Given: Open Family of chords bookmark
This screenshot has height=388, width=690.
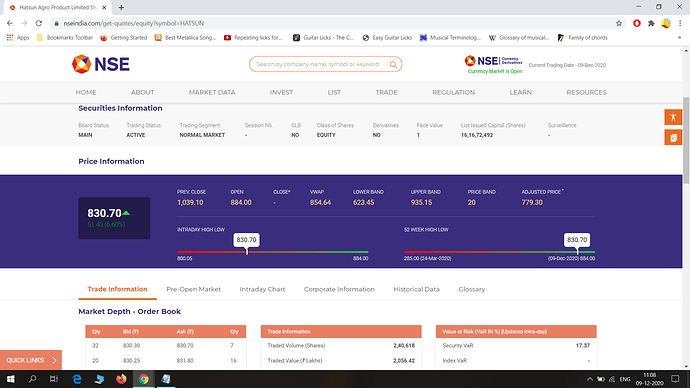Looking at the screenshot, I should tap(583, 38).
